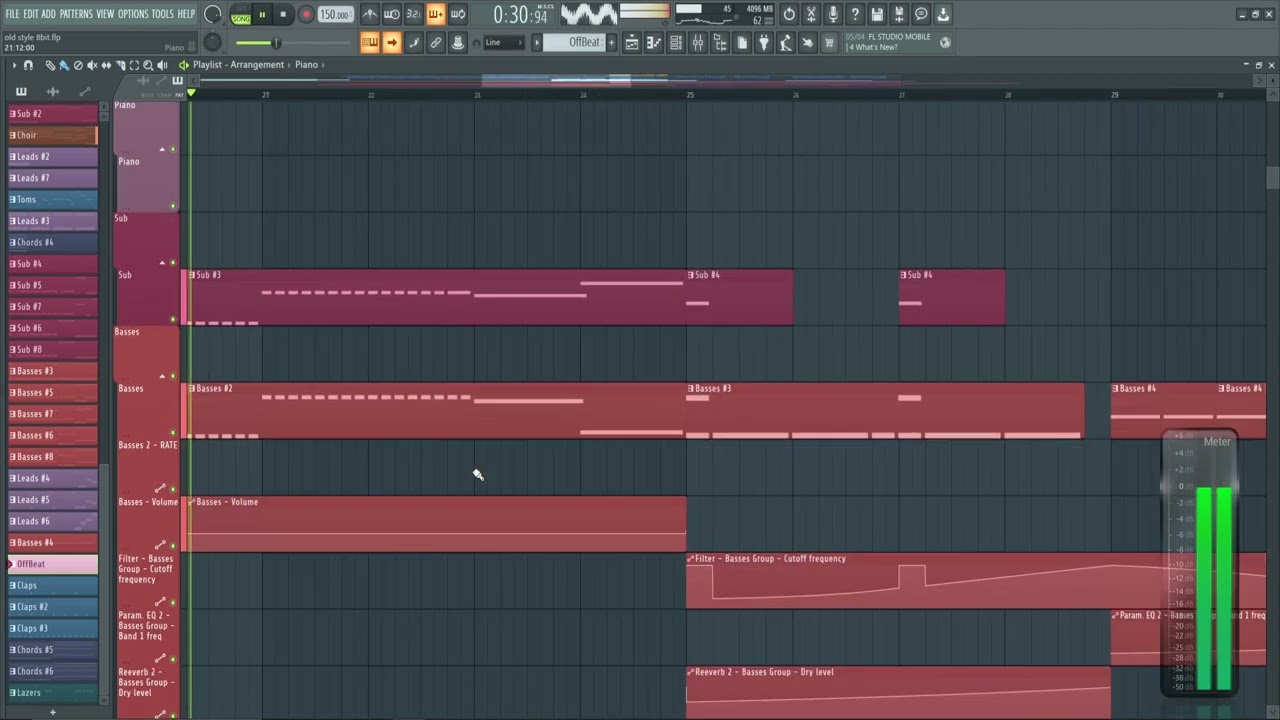Image resolution: width=1280 pixels, height=720 pixels.
Task: Click the microphone recording icon
Action: tap(833, 14)
